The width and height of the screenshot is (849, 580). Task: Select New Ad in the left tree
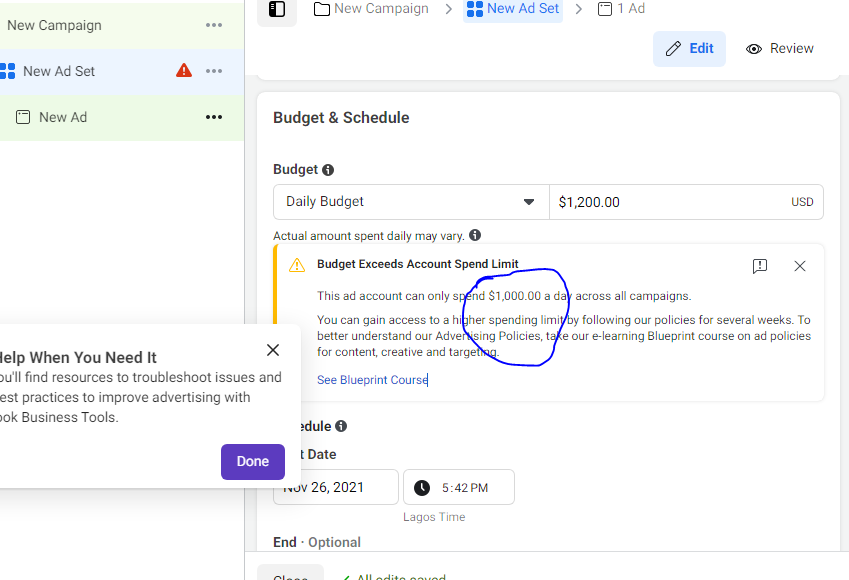[x=63, y=117]
